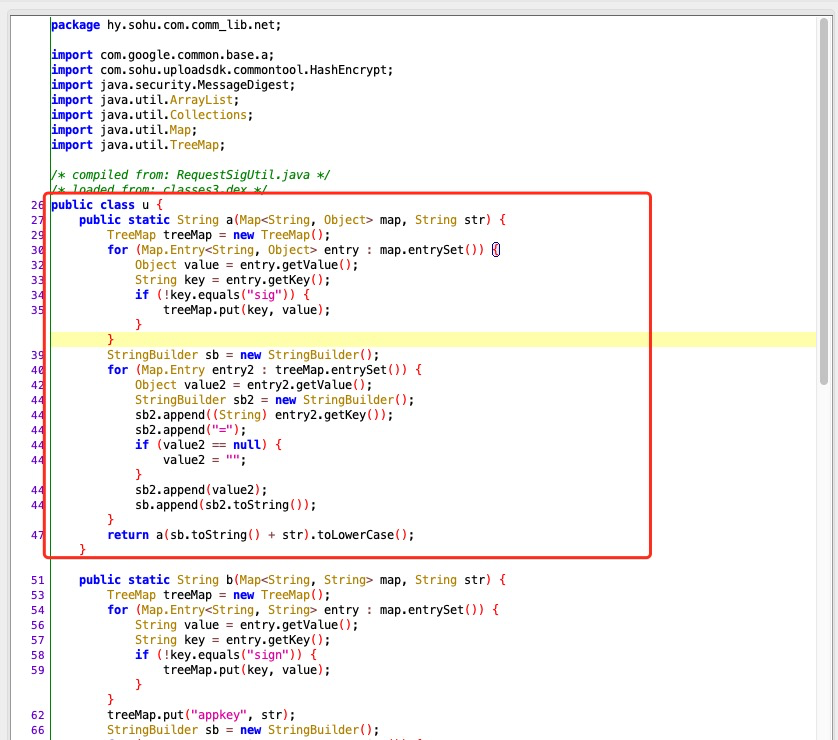Click the 'value2 = "";' assignment
Viewport: 838px width, 740px height.
[x=205, y=459]
